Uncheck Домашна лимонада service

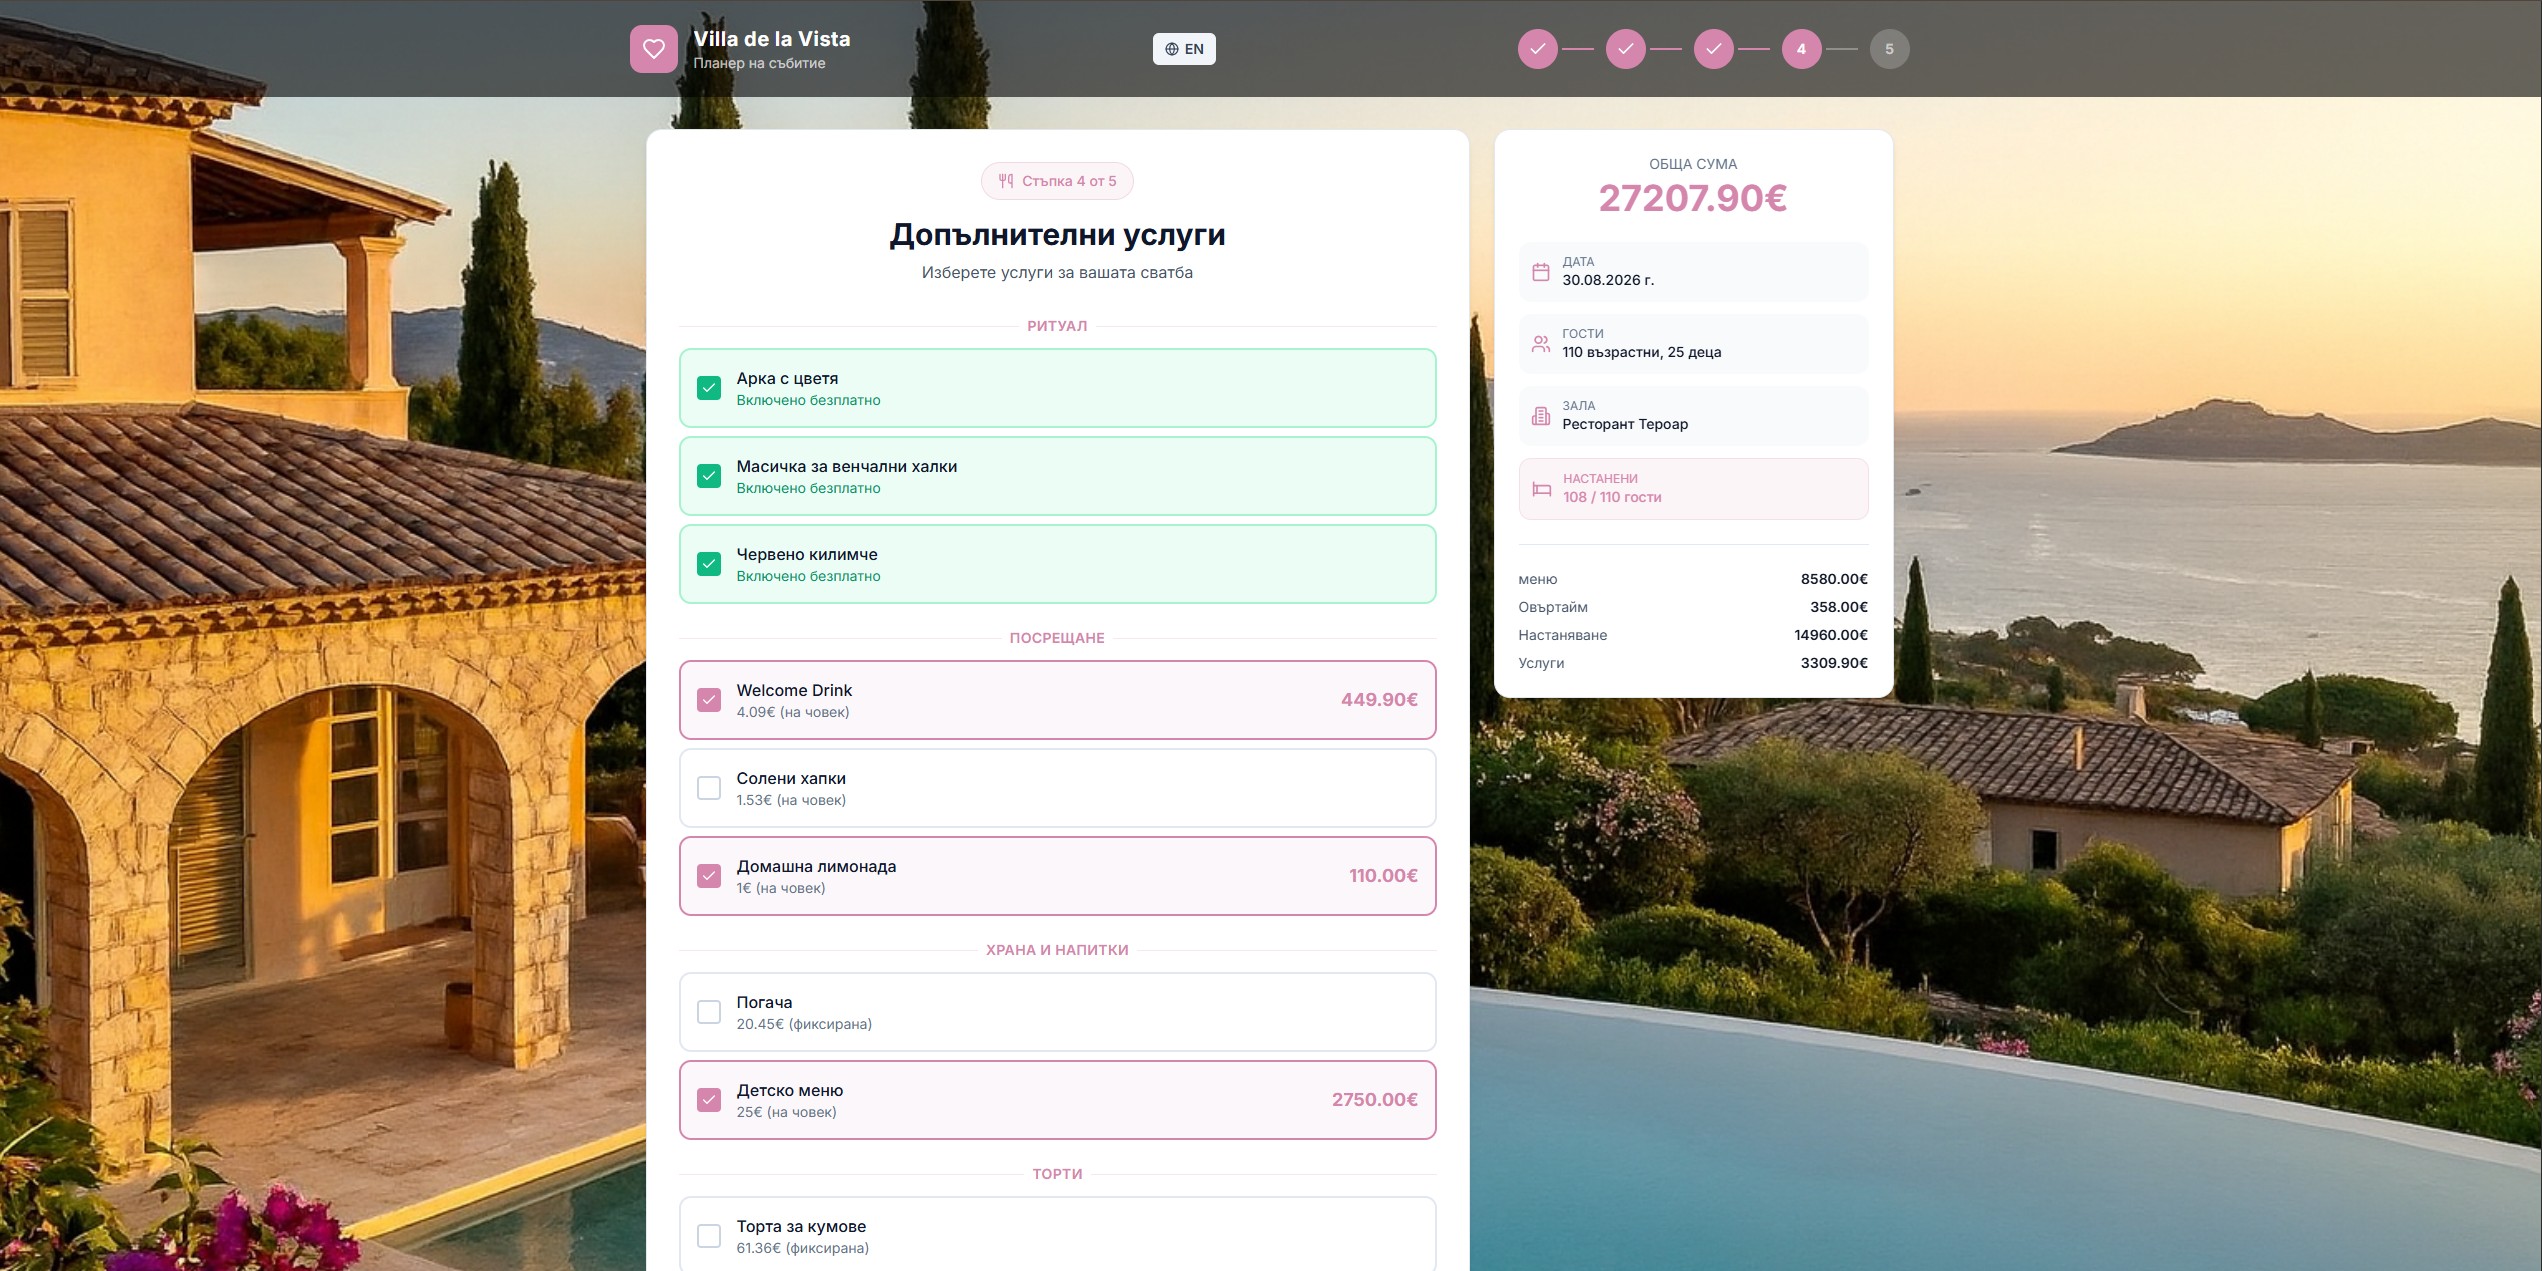point(709,876)
